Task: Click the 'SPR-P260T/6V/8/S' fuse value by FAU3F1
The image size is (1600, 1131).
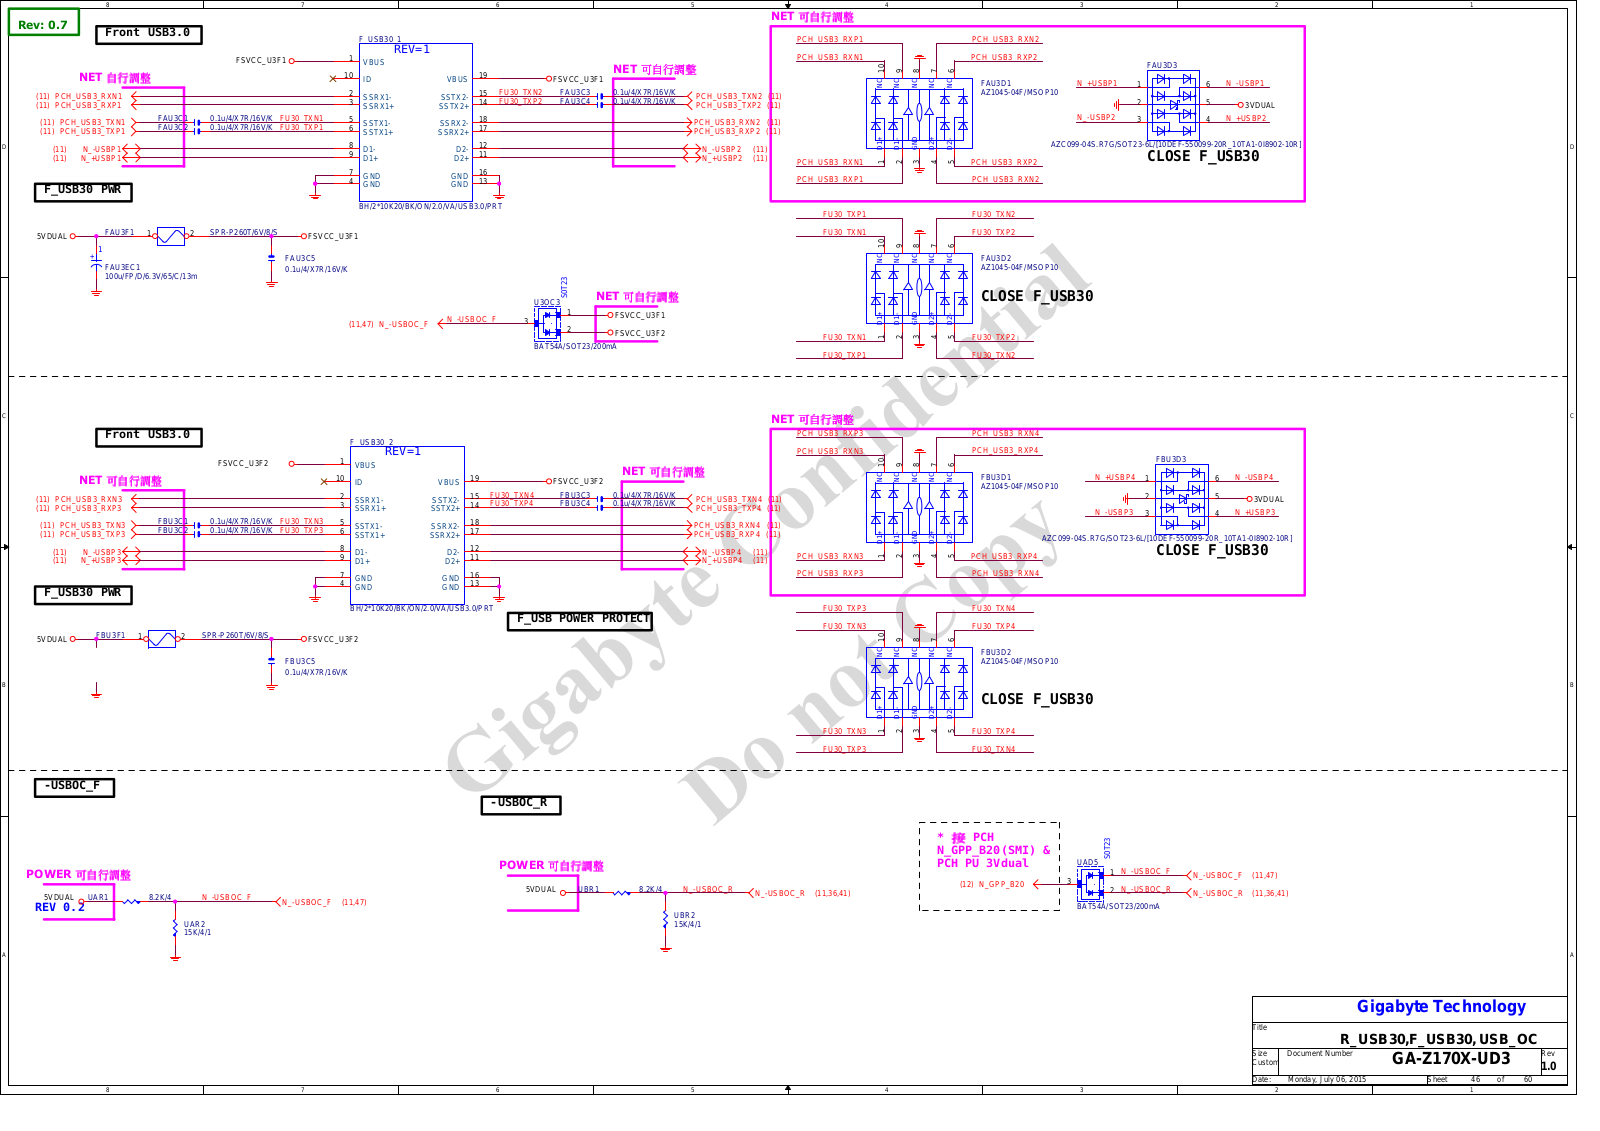Action: coord(243,232)
